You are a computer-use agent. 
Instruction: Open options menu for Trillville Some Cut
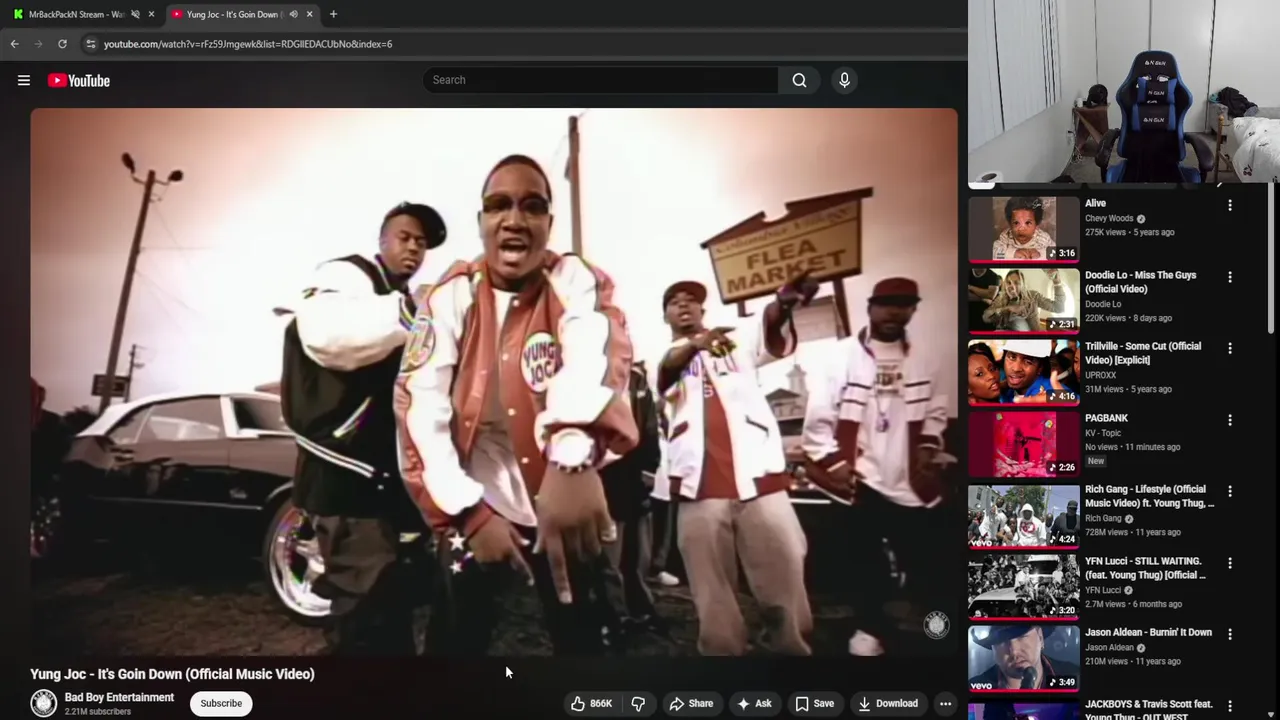point(1230,348)
